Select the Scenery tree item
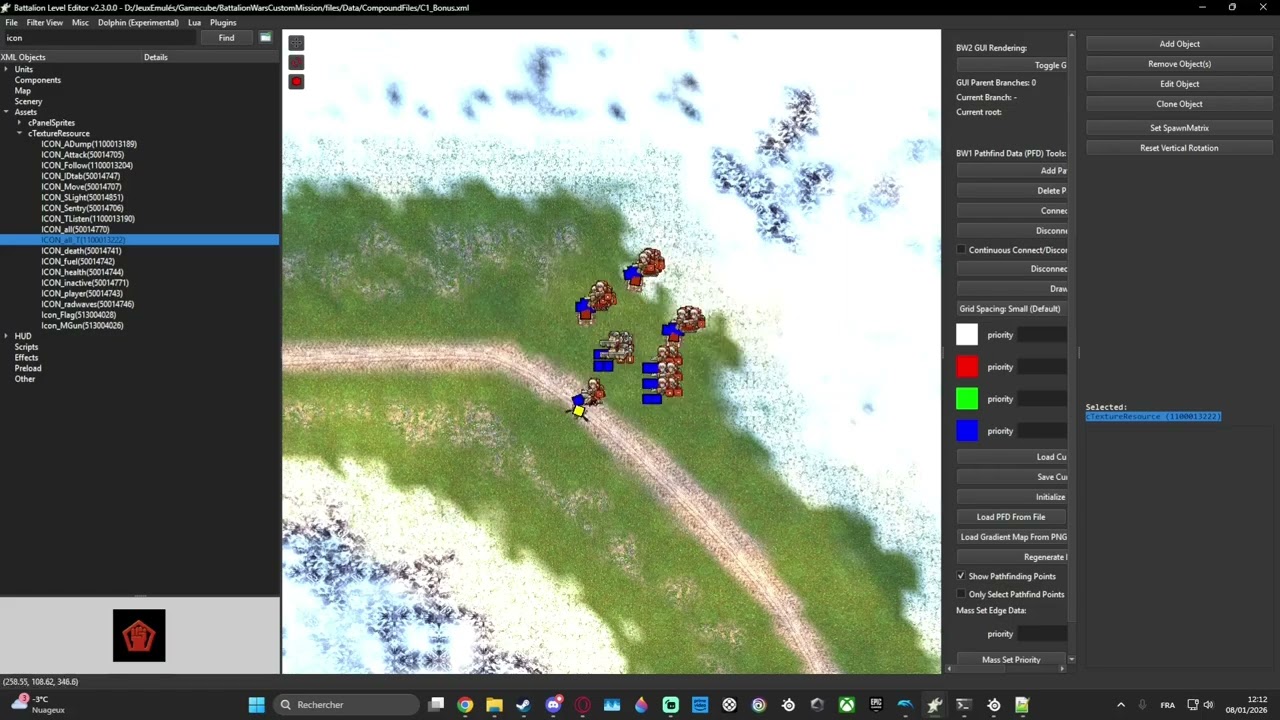1280x720 pixels. tap(28, 101)
